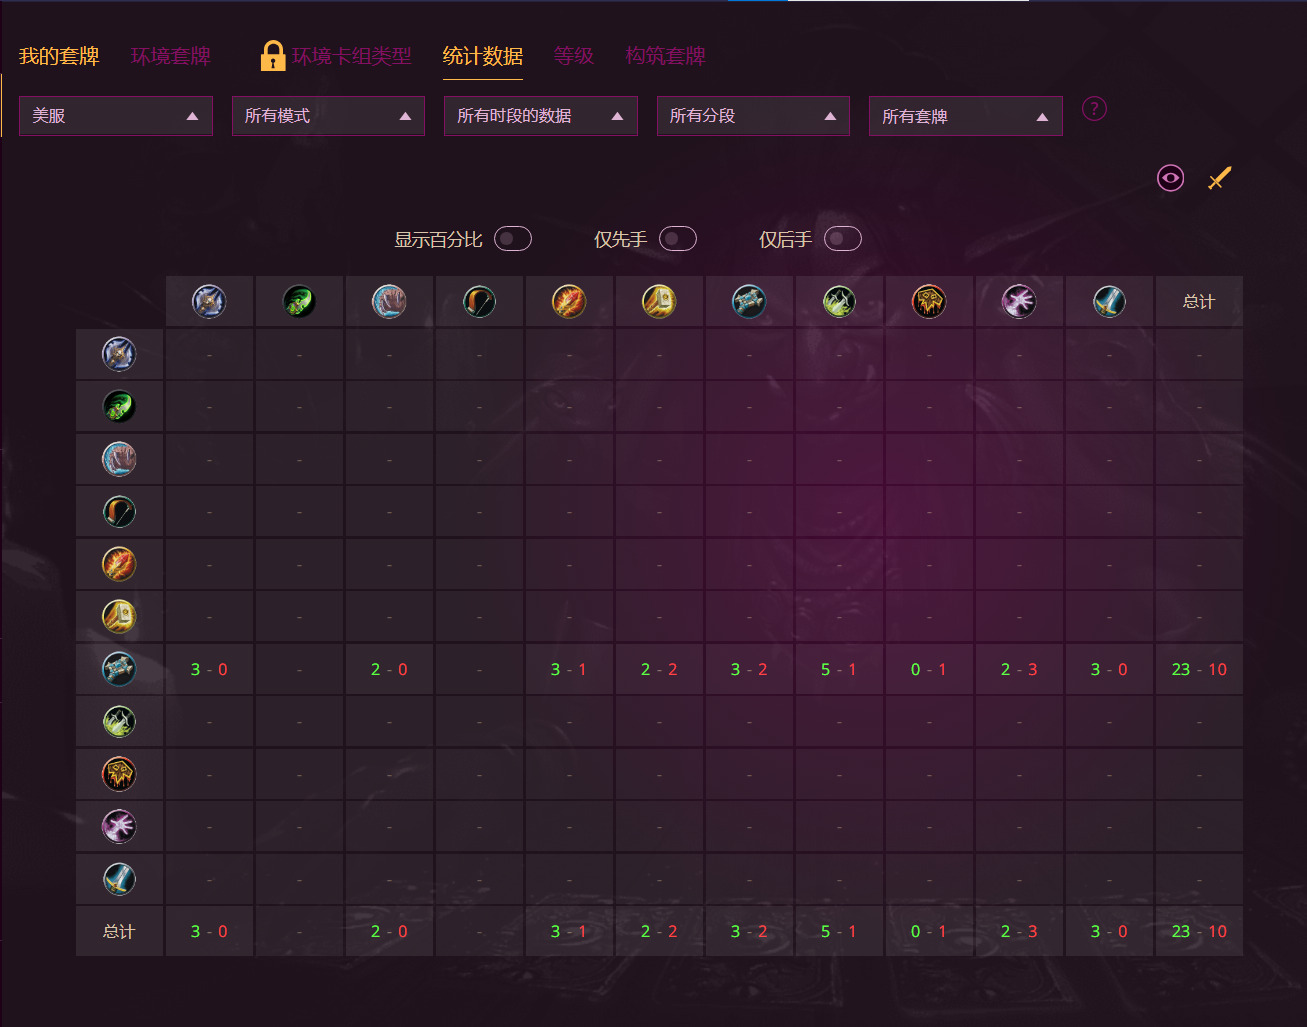Open the 环境套牌 tab

[x=171, y=56]
